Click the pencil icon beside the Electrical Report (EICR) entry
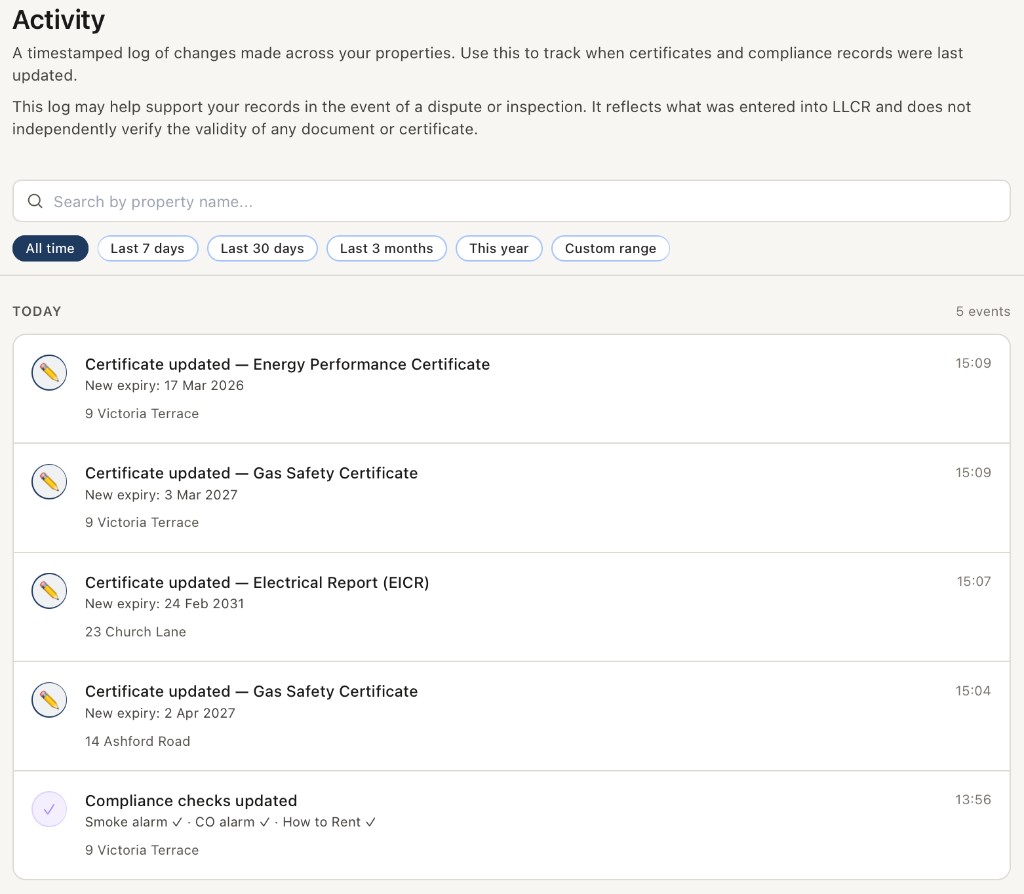The height and width of the screenshot is (894, 1024). click(x=48, y=590)
